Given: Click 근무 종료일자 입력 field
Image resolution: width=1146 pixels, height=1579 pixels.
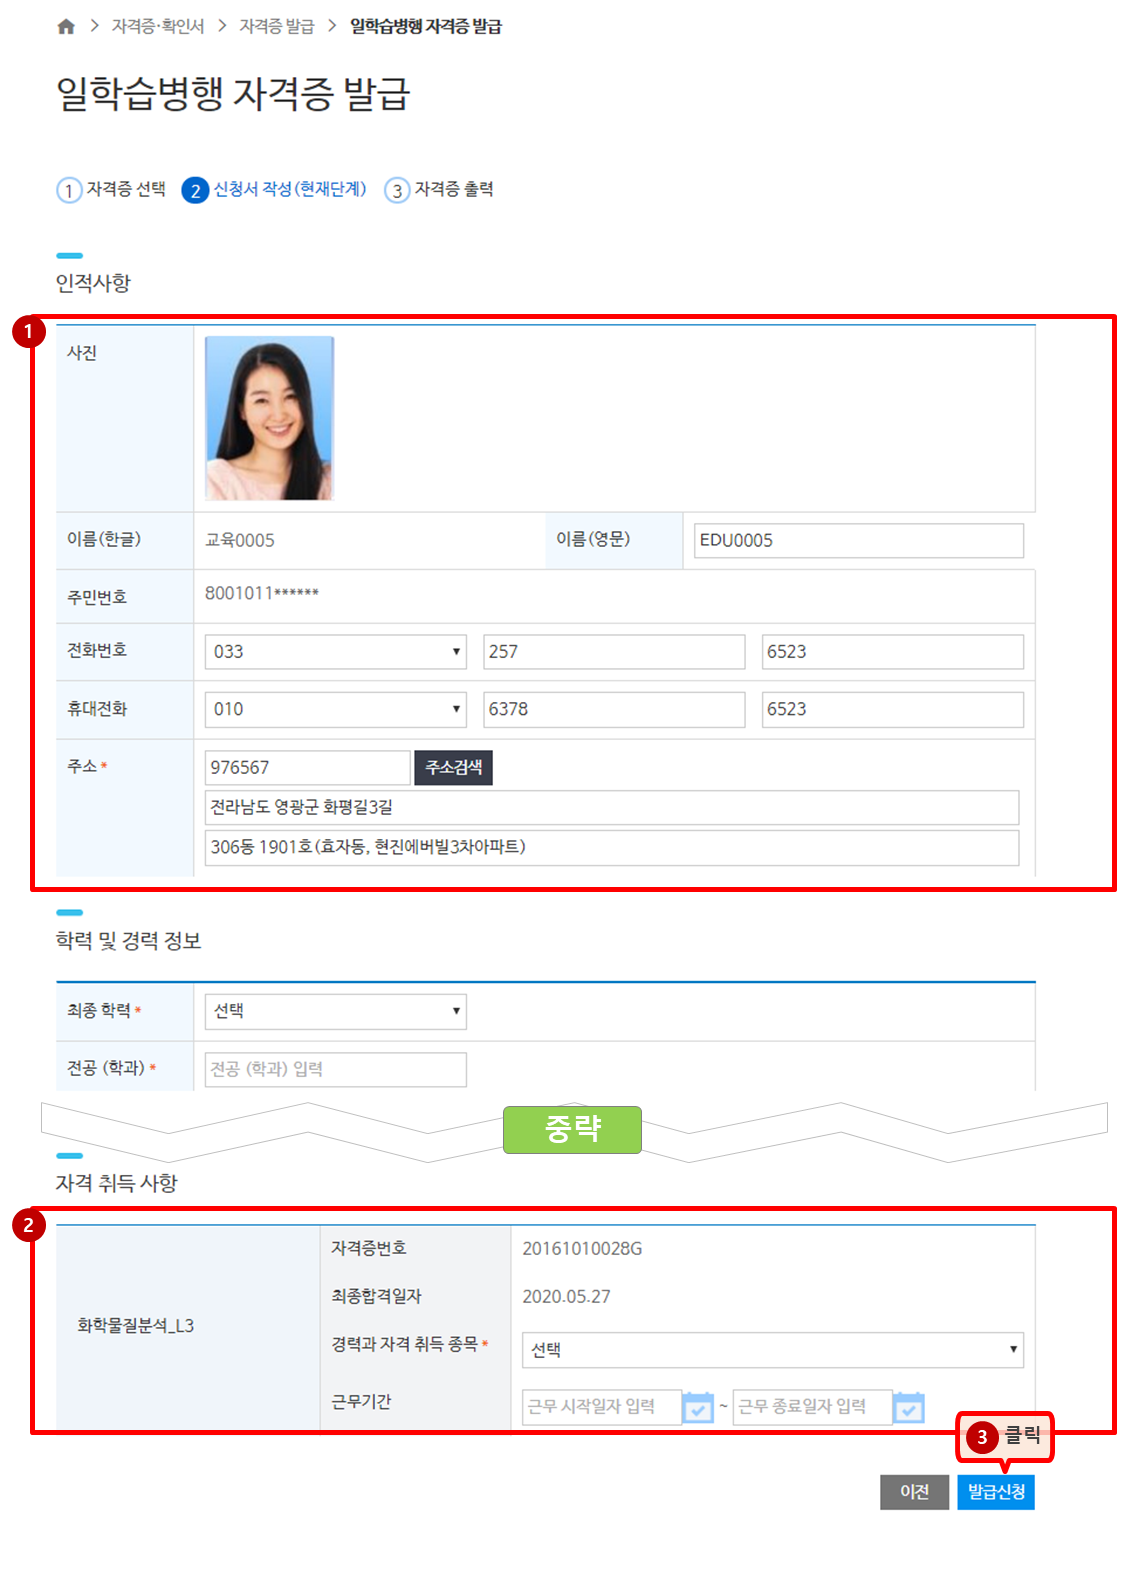Looking at the screenshot, I should tap(812, 1407).
